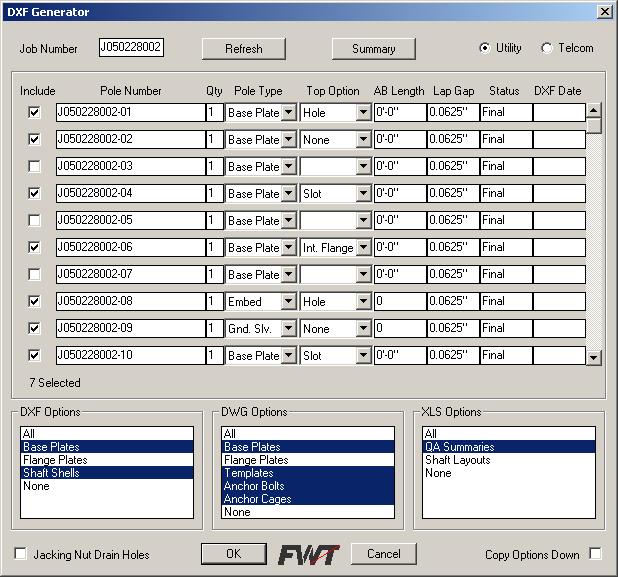Screen dimensions: 618x577
Task: Open Pole Type dropdown showing Gnd. Slv.
Action: 289,328
